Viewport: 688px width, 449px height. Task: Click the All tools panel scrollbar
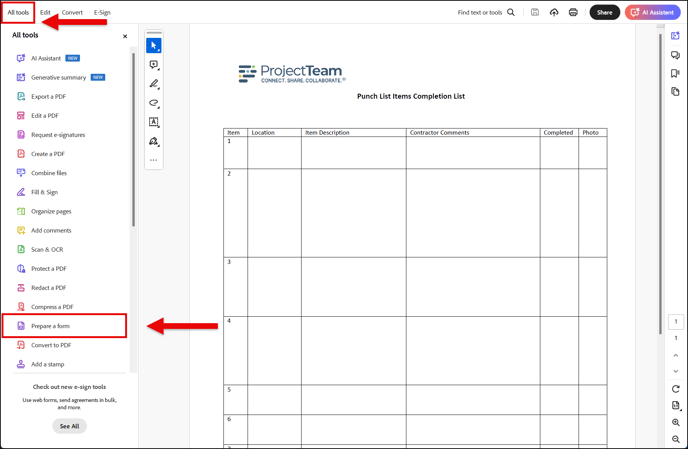pyautogui.click(x=133, y=140)
